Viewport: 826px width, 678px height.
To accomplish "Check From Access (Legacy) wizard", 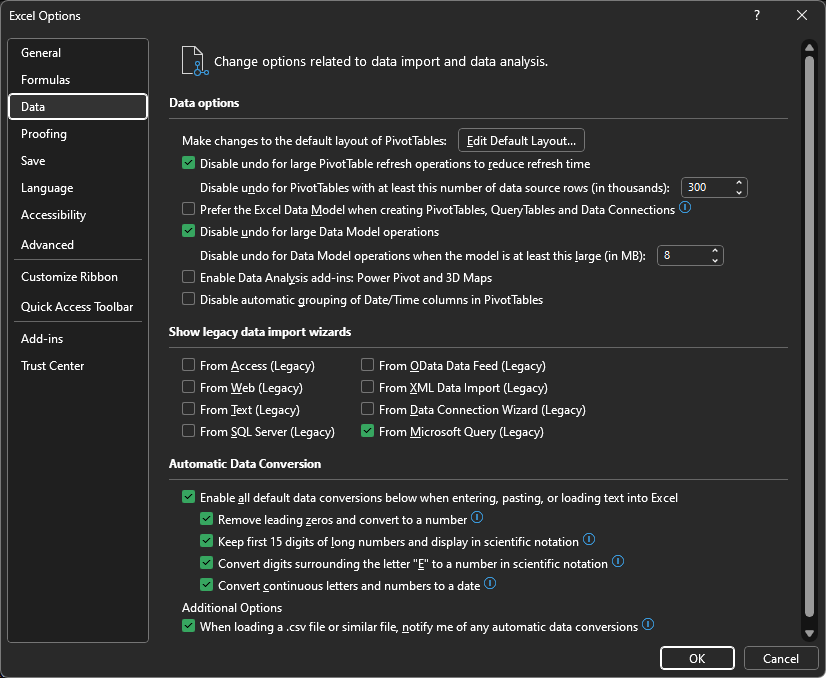I will click(189, 365).
